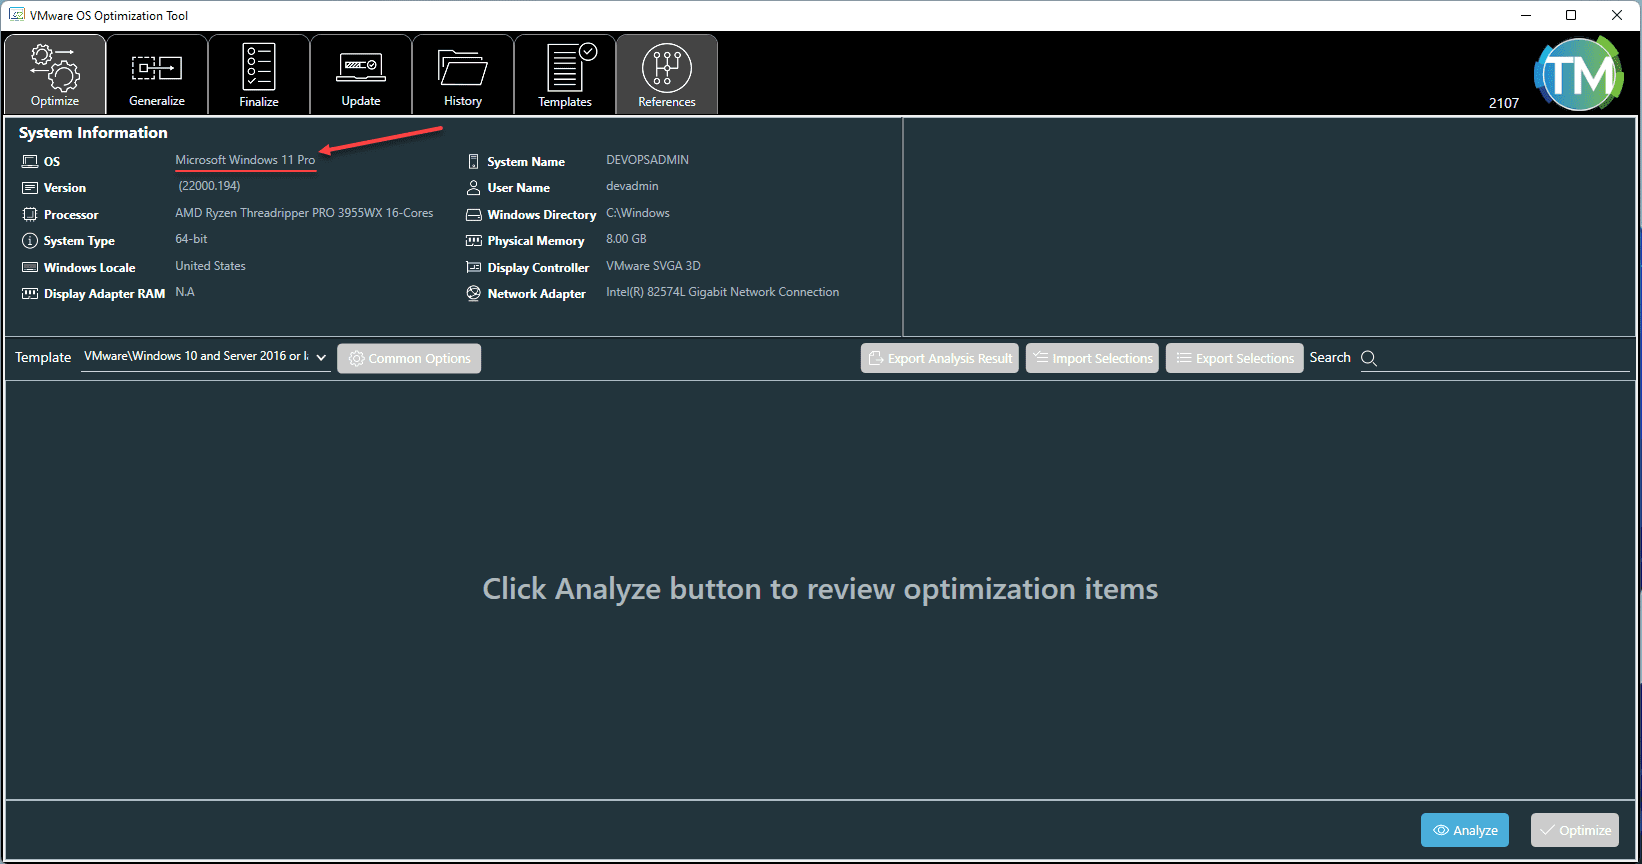Image resolution: width=1642 pixels, height=864 pixels.
Task: Go to the Update tab
Action: [361, 74]
